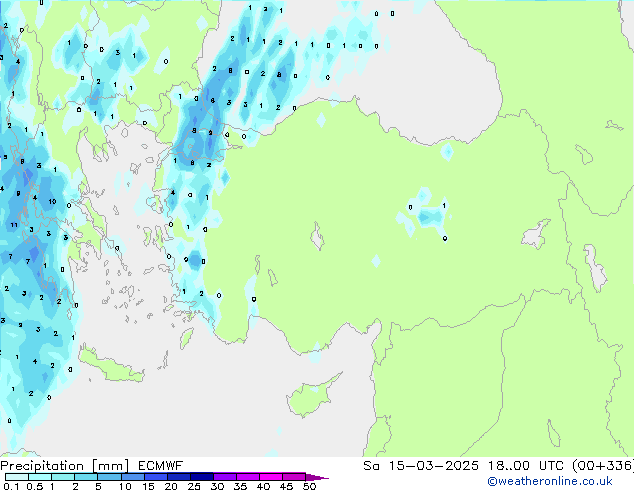
Task: Click the legend label "35"
Action: tap(240, 486)
